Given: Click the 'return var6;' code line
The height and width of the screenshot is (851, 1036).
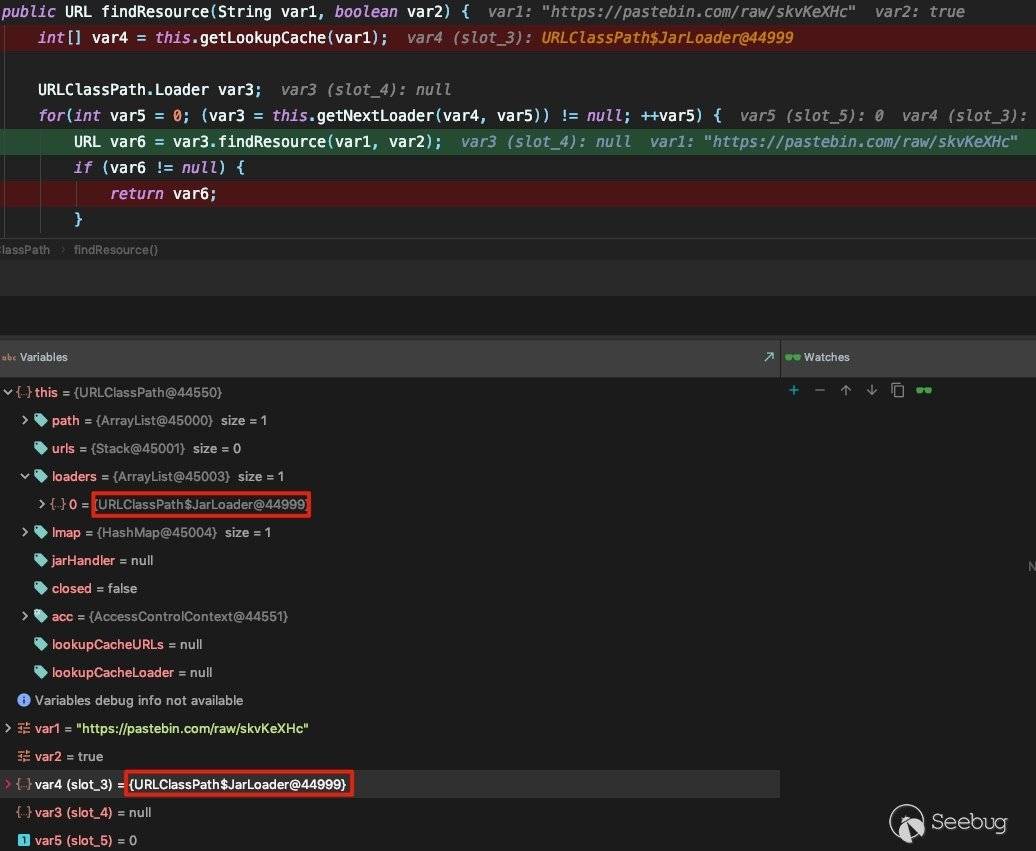Looking at the screenshot, I should tap(163, 194).
